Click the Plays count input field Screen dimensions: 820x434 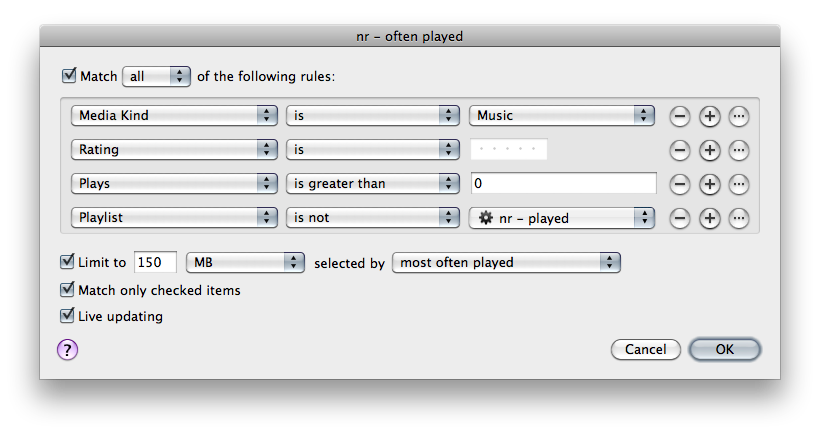click(x=563, y=184)
